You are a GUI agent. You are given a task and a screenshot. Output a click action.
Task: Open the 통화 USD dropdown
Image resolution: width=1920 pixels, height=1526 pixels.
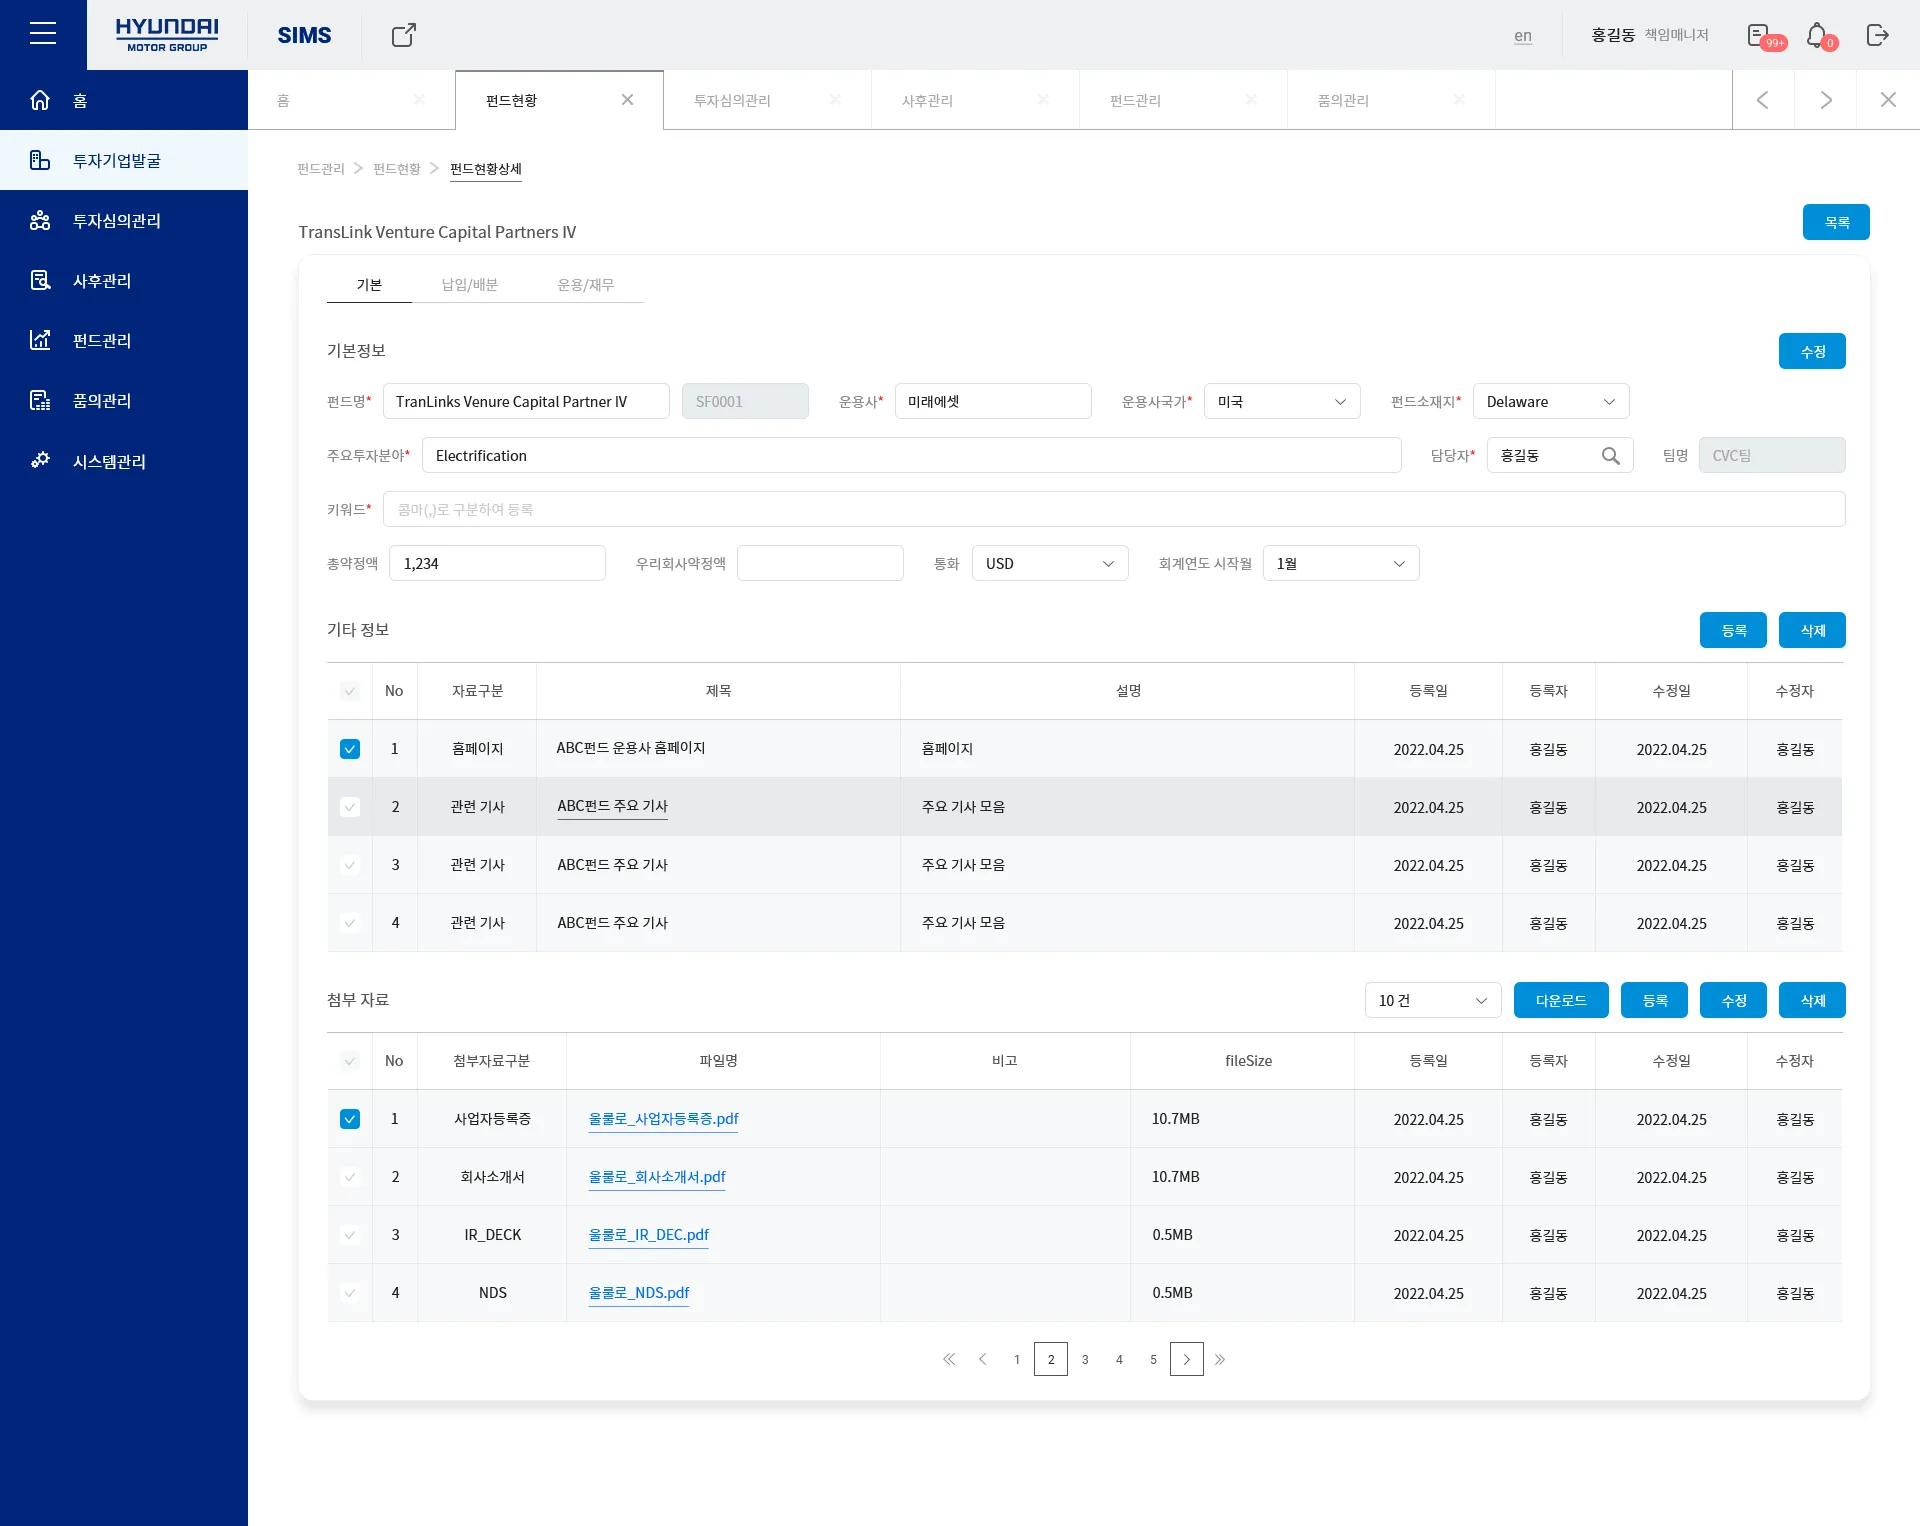pos(1050,563)
